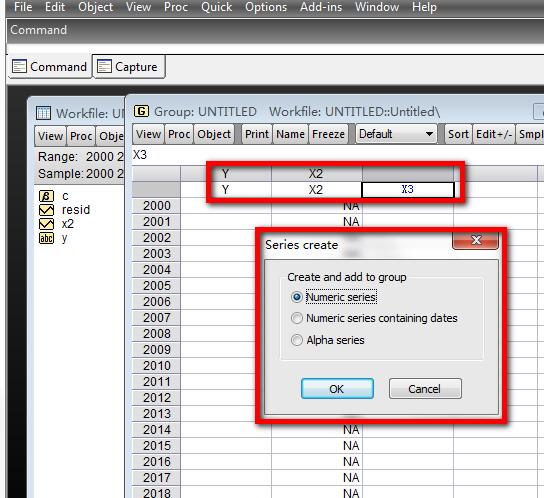
Task: Open the Object menu in menu bar
Action: pos(95,7)
